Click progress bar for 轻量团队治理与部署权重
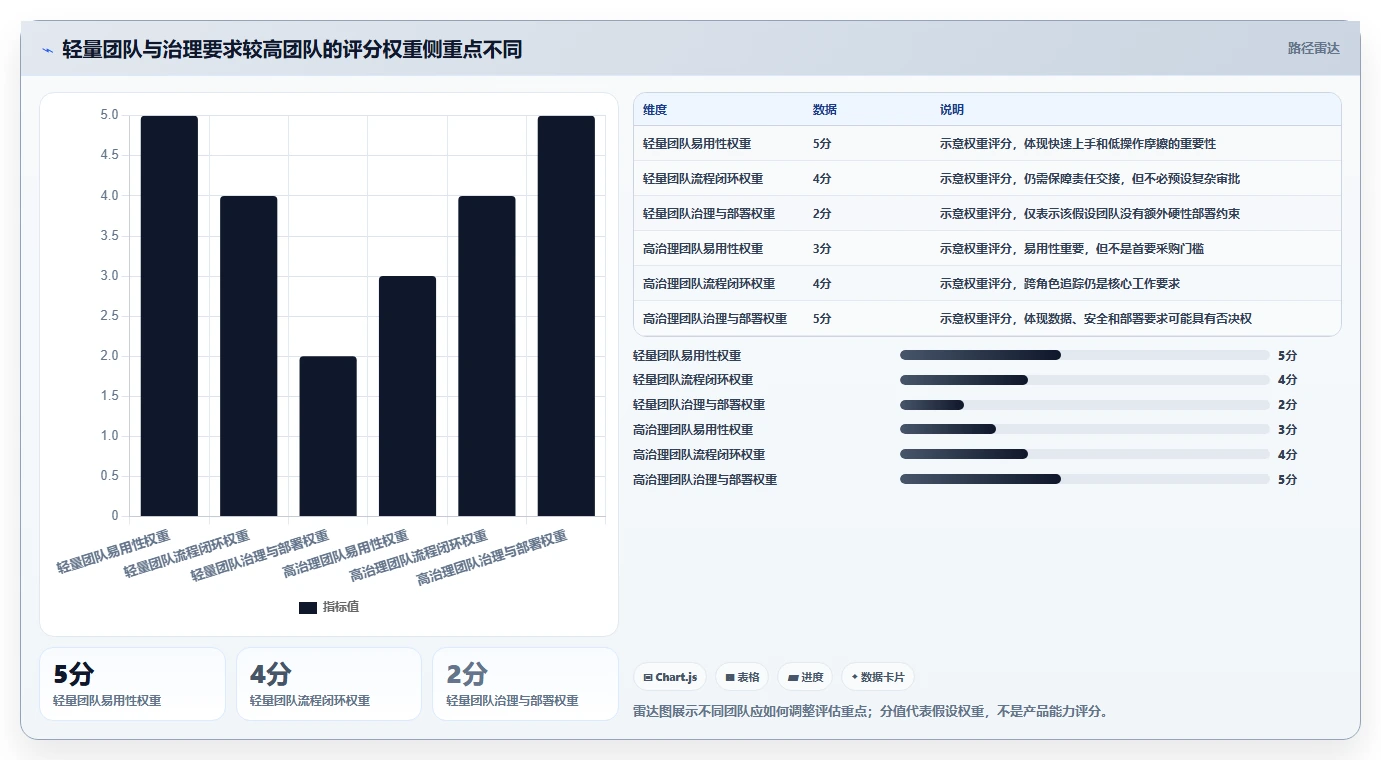This screenshot has width=1381, height=760. 1085,405
